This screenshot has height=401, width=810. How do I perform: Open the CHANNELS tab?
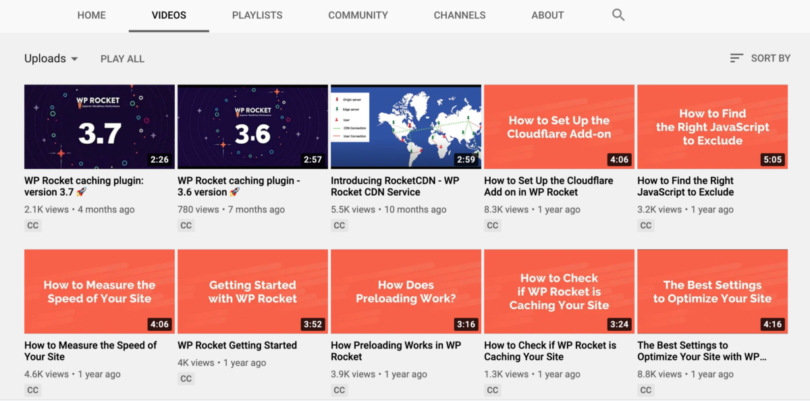tap(460, 16)
